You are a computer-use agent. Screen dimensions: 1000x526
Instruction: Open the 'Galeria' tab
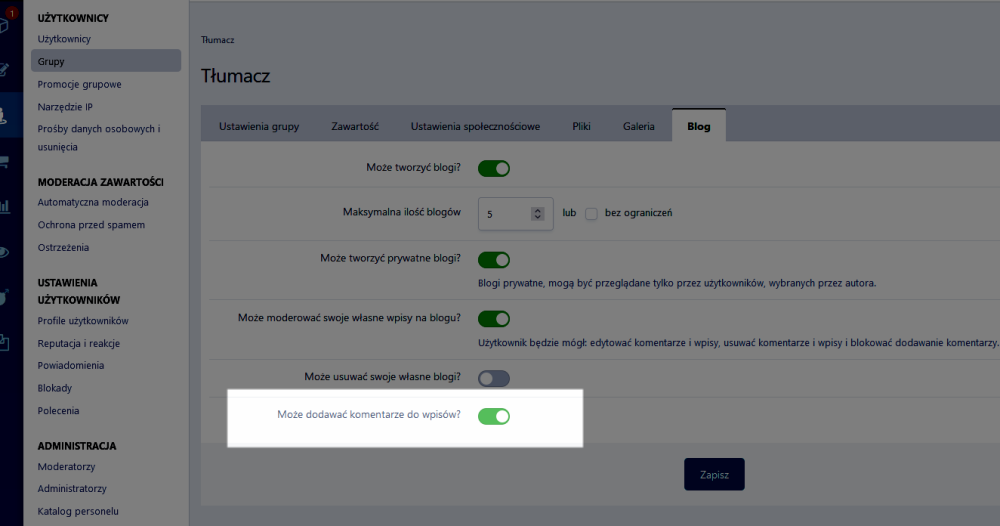click(x=638, y=127)
